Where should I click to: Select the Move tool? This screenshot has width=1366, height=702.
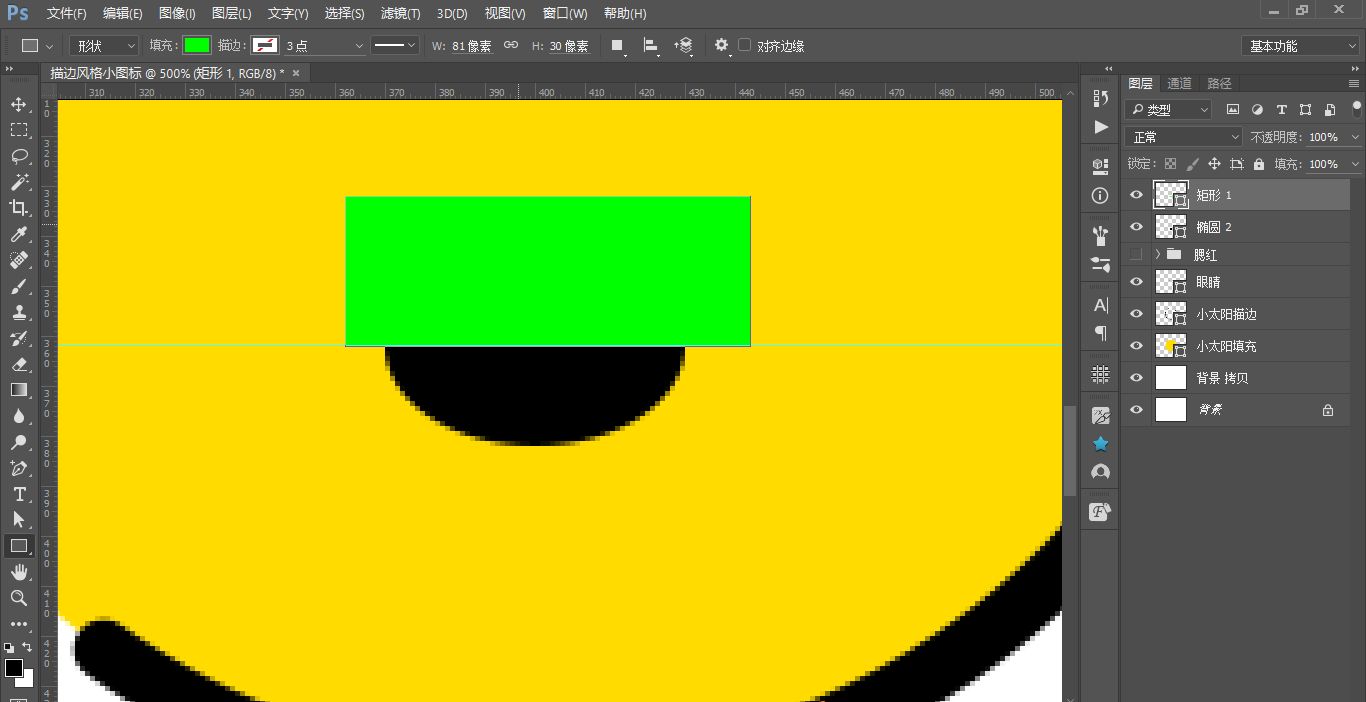[x=18, y=104]
